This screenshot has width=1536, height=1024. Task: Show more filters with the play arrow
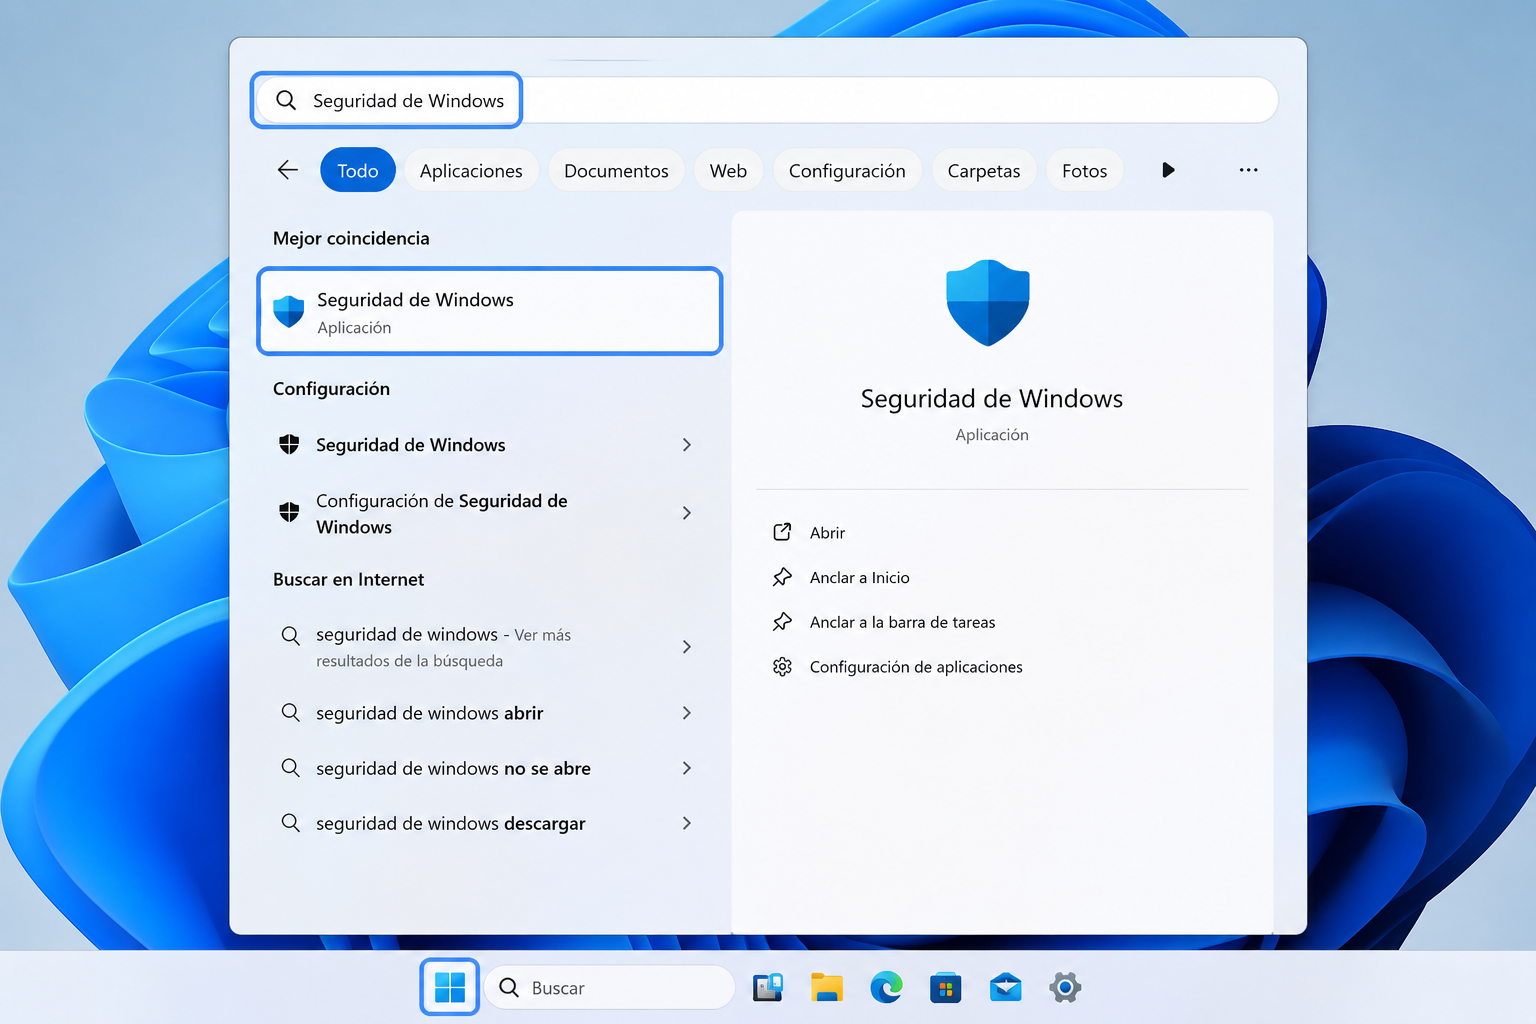tap(1168, 170)
